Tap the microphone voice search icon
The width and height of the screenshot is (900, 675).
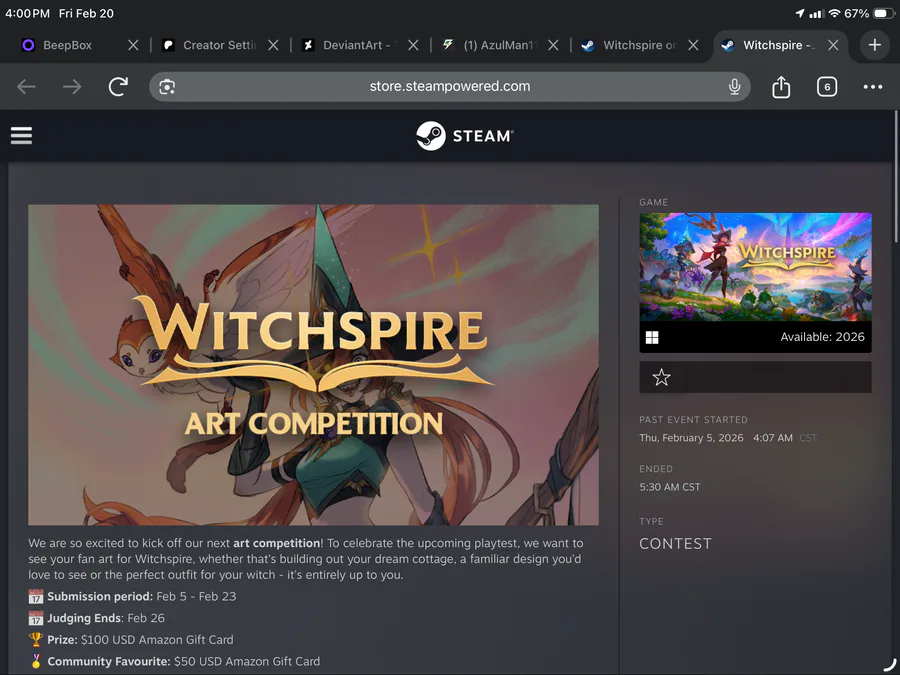[734, 87]
